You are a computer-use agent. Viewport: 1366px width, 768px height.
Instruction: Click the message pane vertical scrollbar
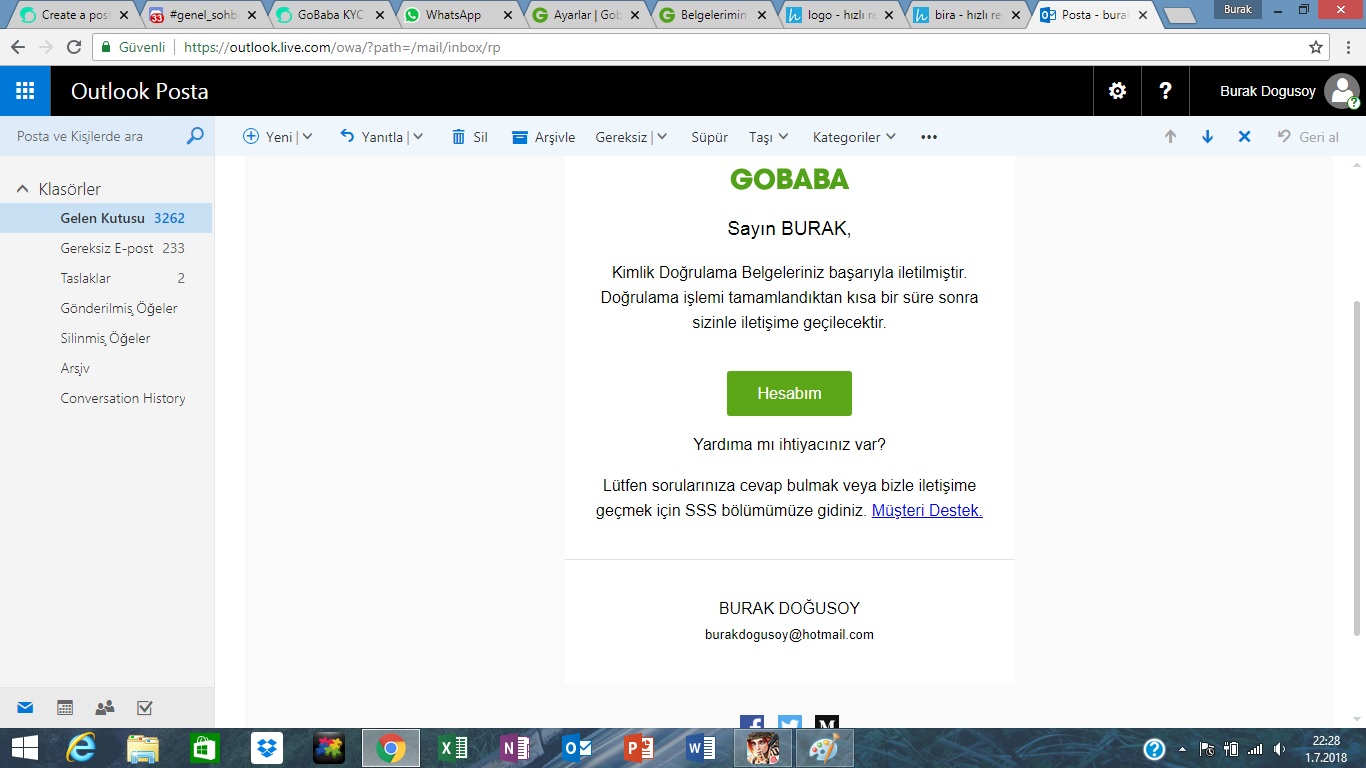pos(1356,468)
